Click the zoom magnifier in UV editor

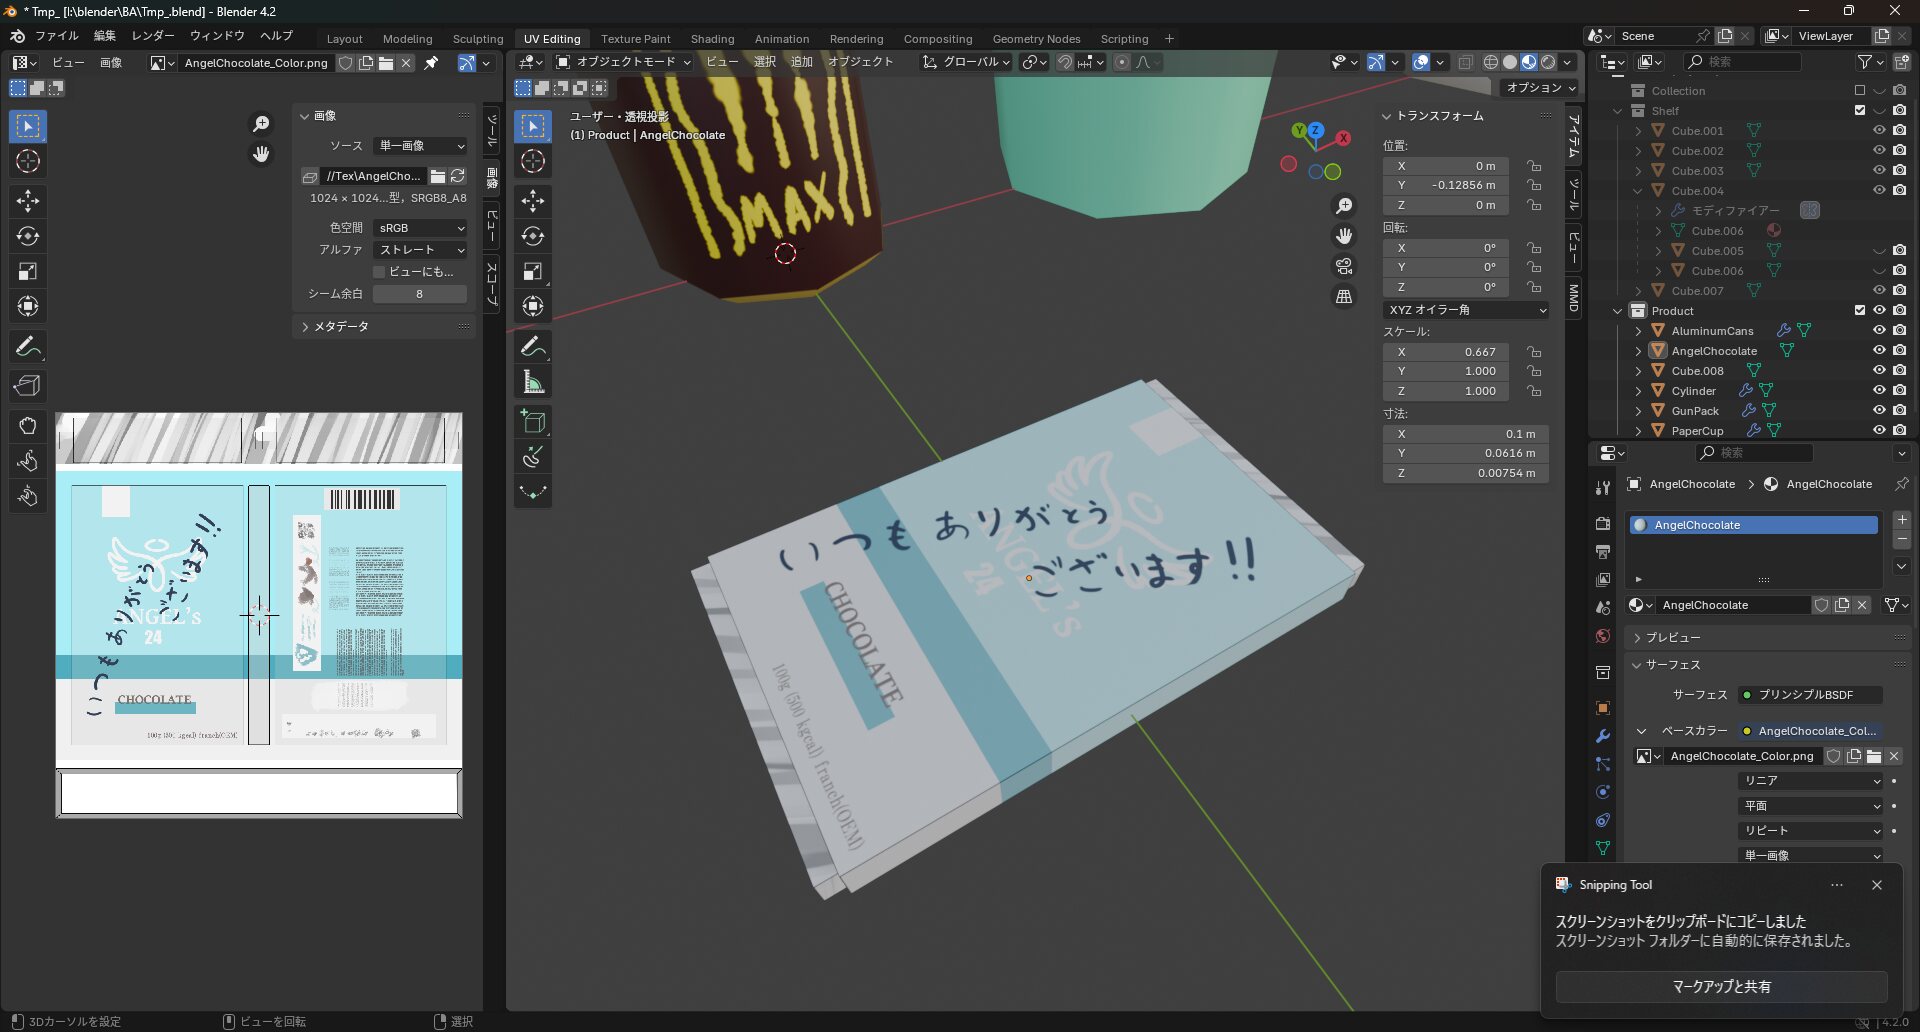pyautogui.click(x=261, y=123)
